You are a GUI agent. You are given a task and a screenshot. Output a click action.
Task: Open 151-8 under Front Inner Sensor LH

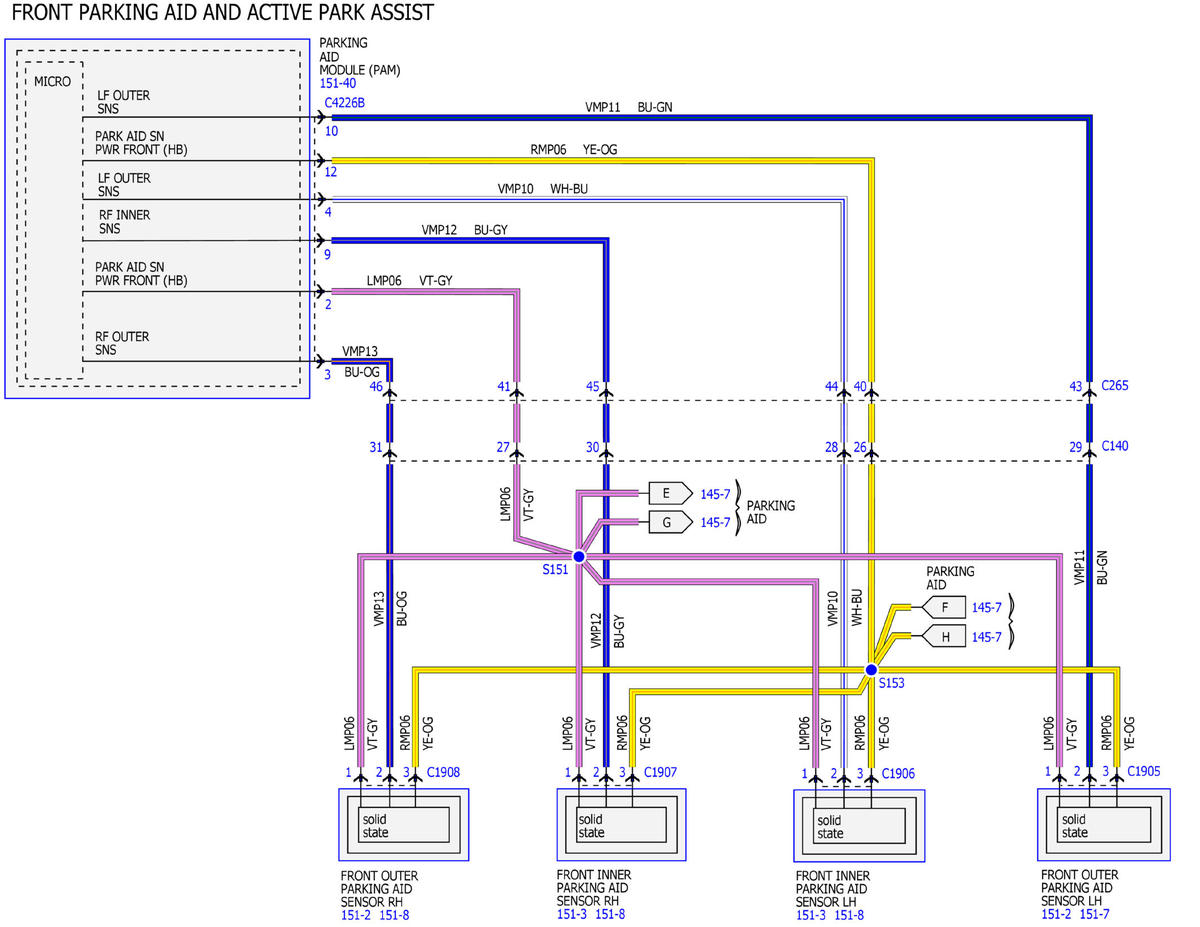tap(849, 915)
